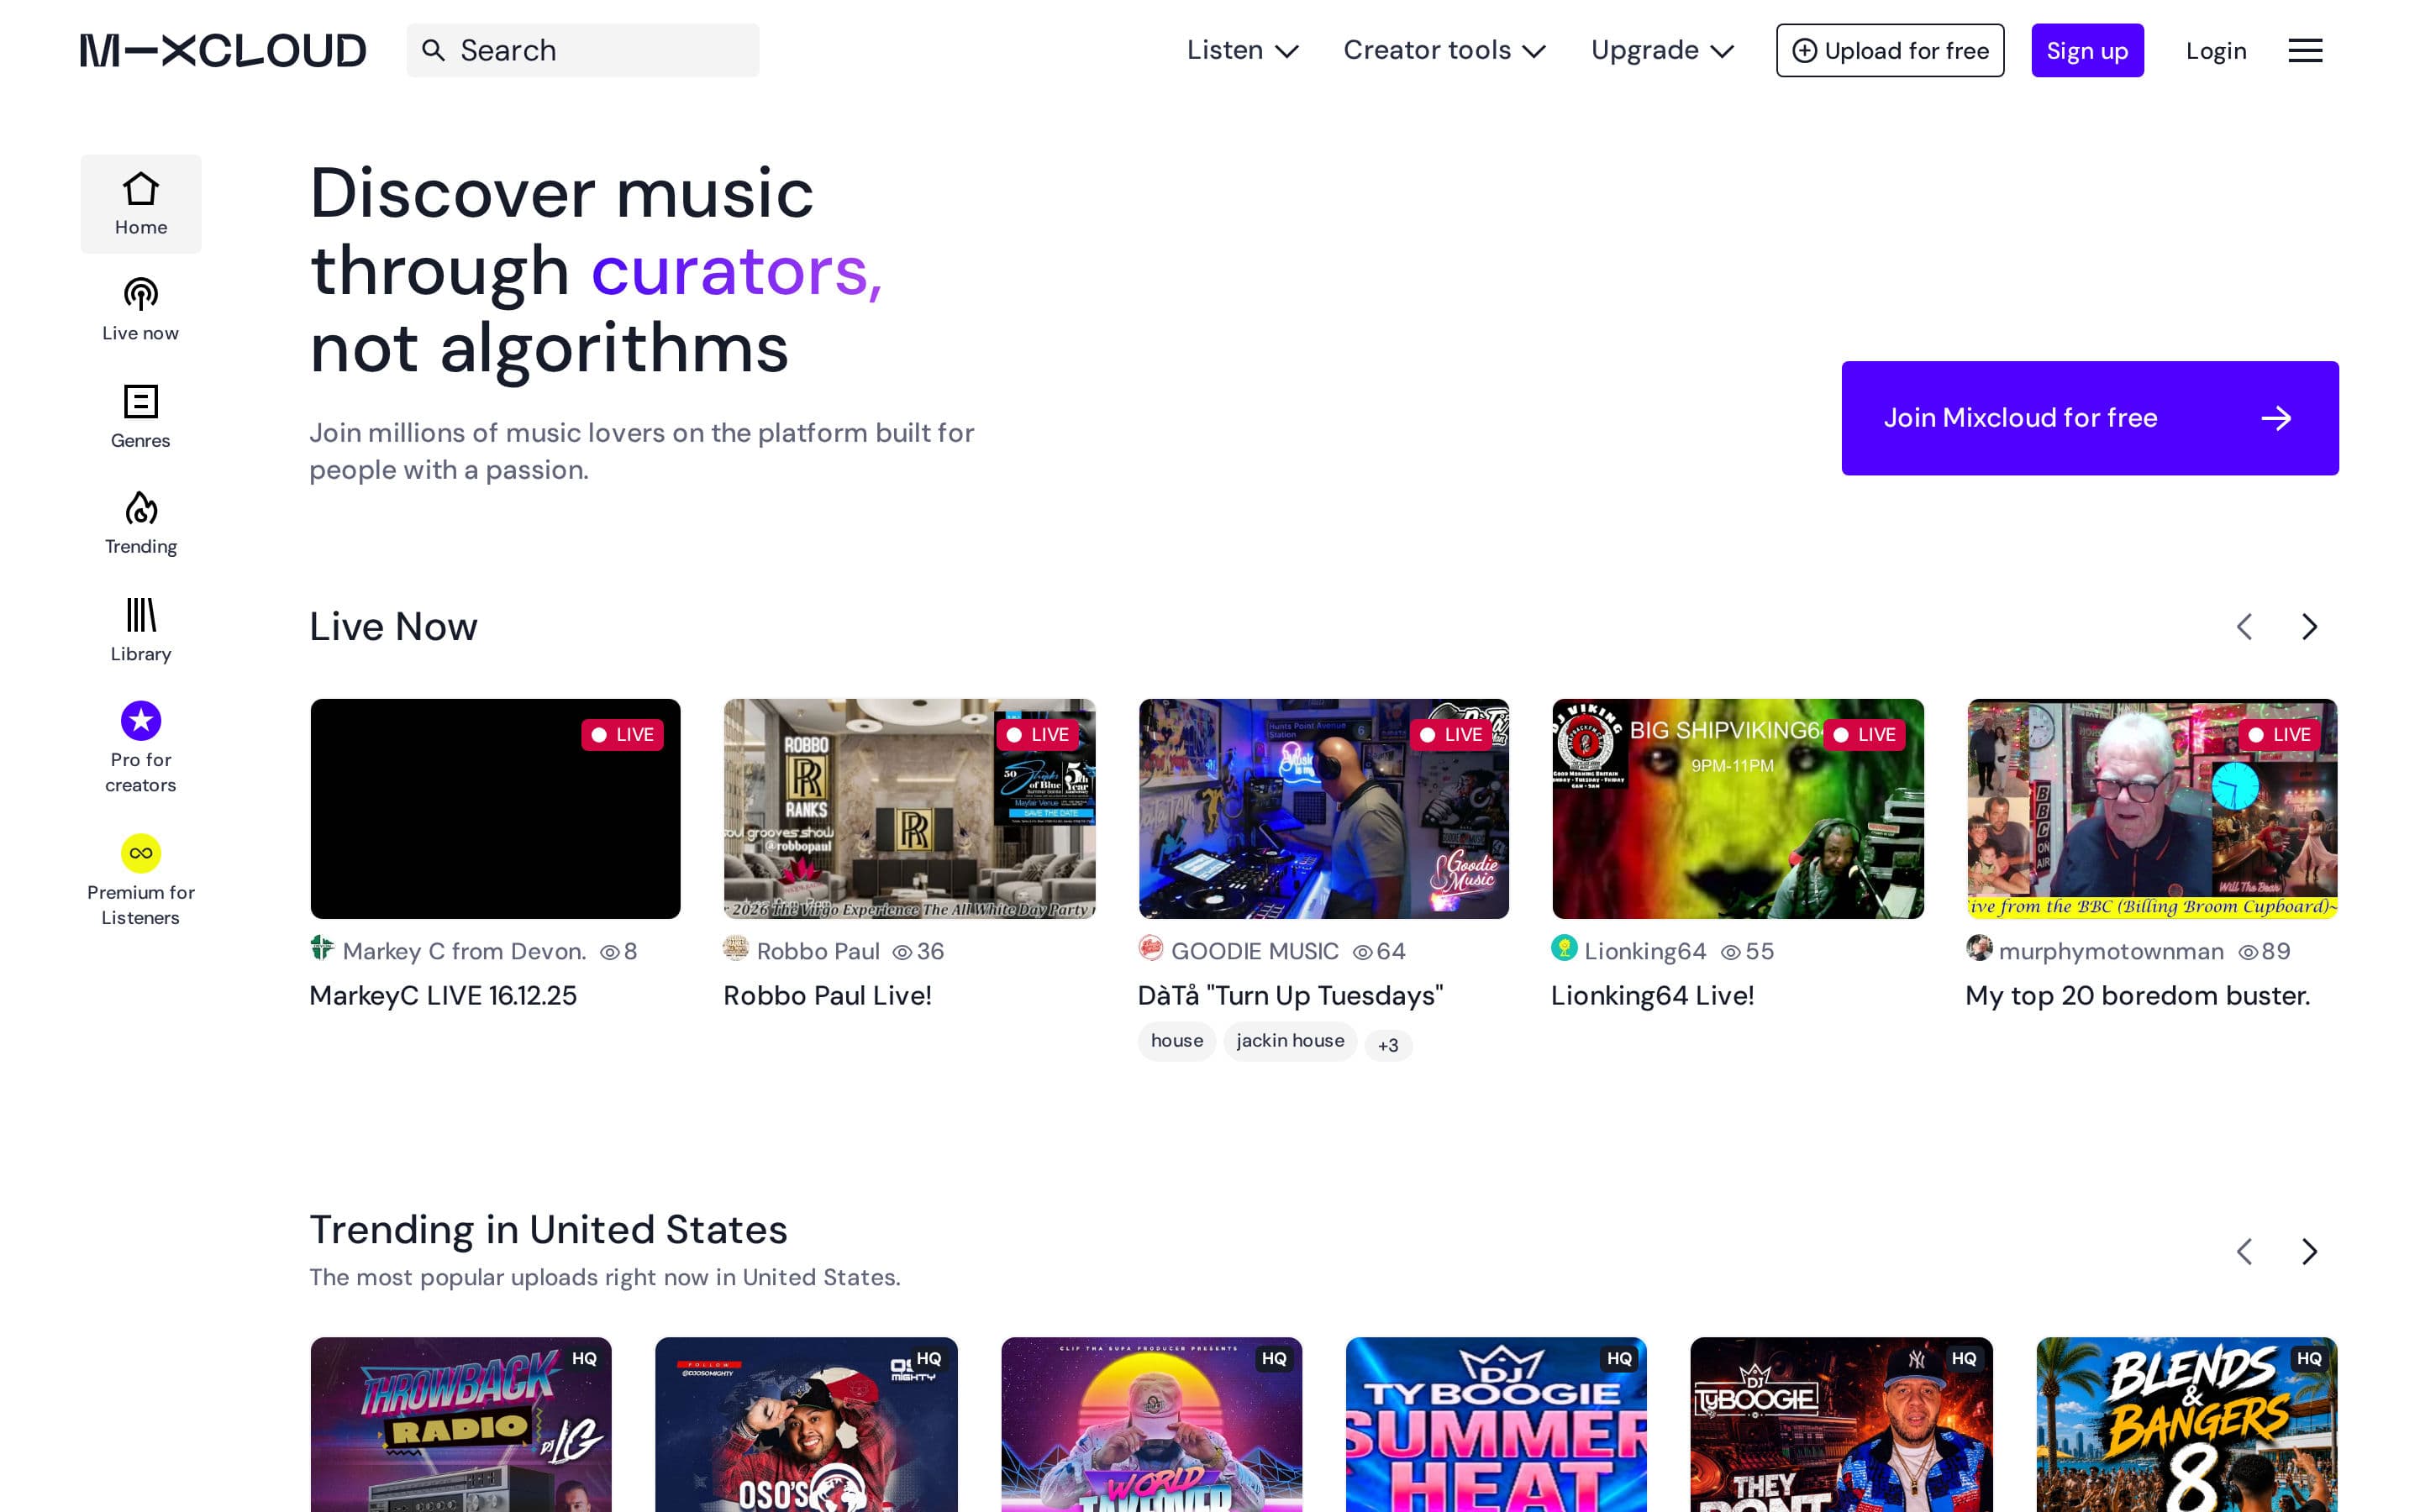Image resolution: width=2420 pixels, height=1512 pixels.
Task: Open Robbo Paul Live! stream thumbnail
Action: 910,809
